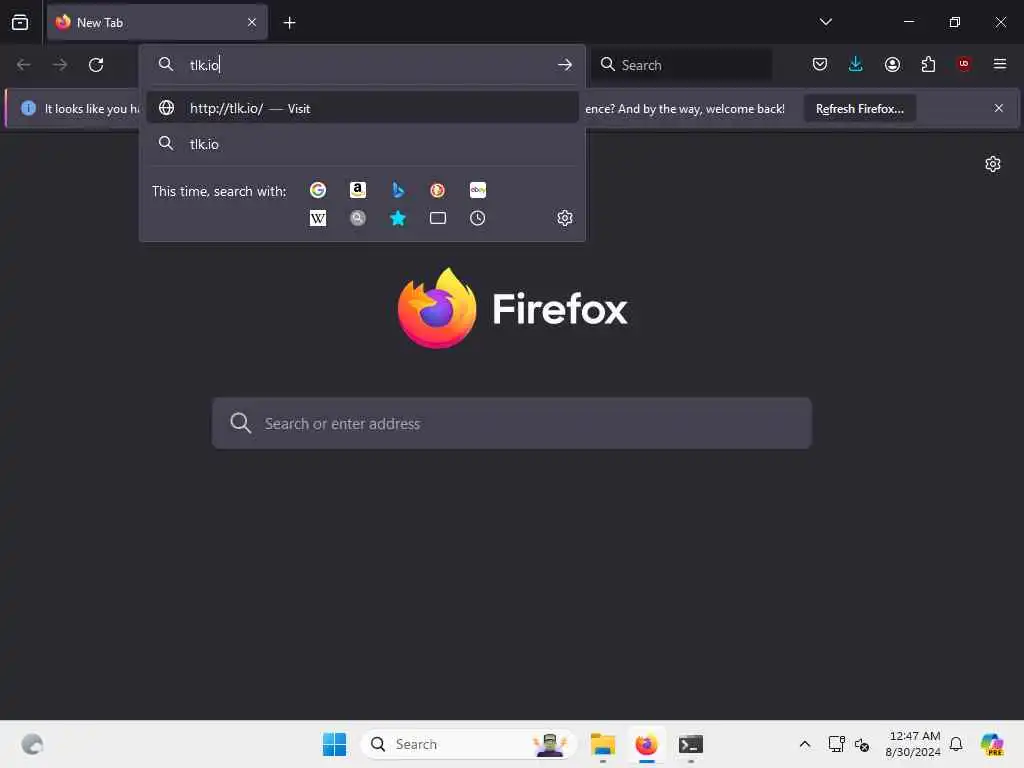Search this time with Amazon
The width and height of the screenshot is (1024, 768).
tap(358, 190)
